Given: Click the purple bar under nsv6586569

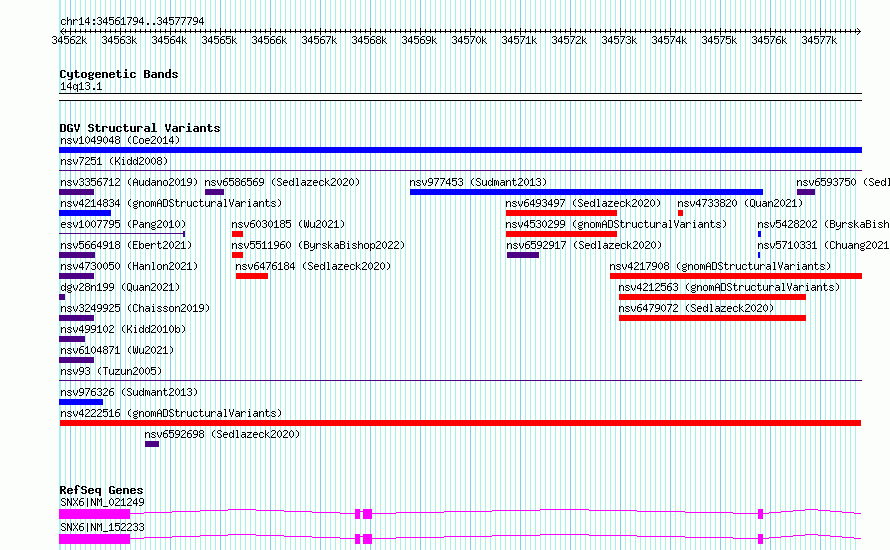Looking at the screenshot, I should coord(214,192).
